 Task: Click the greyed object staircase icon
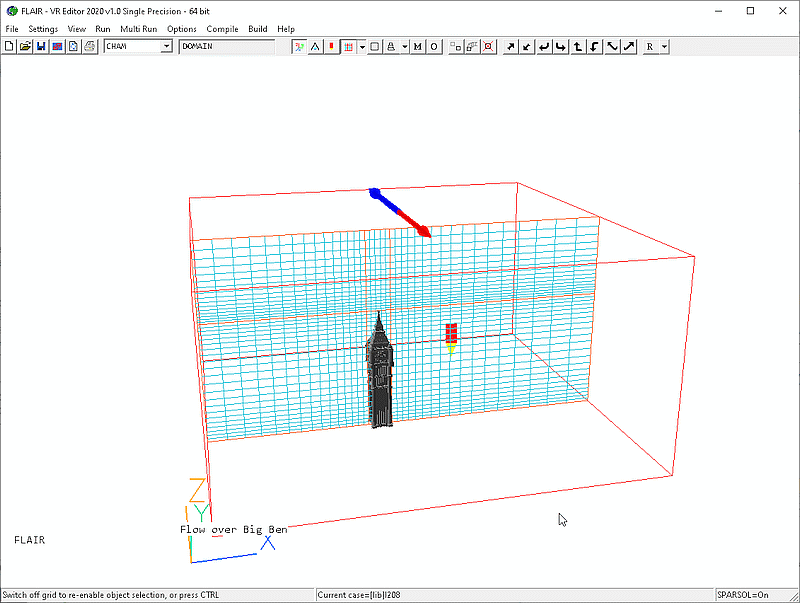pos(472,46)
